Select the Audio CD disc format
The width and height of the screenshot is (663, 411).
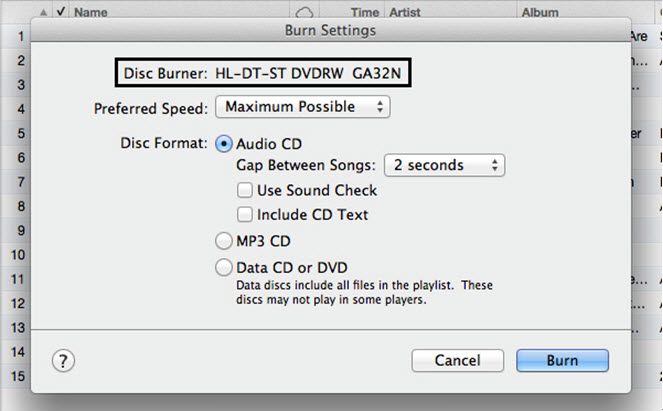224,143
